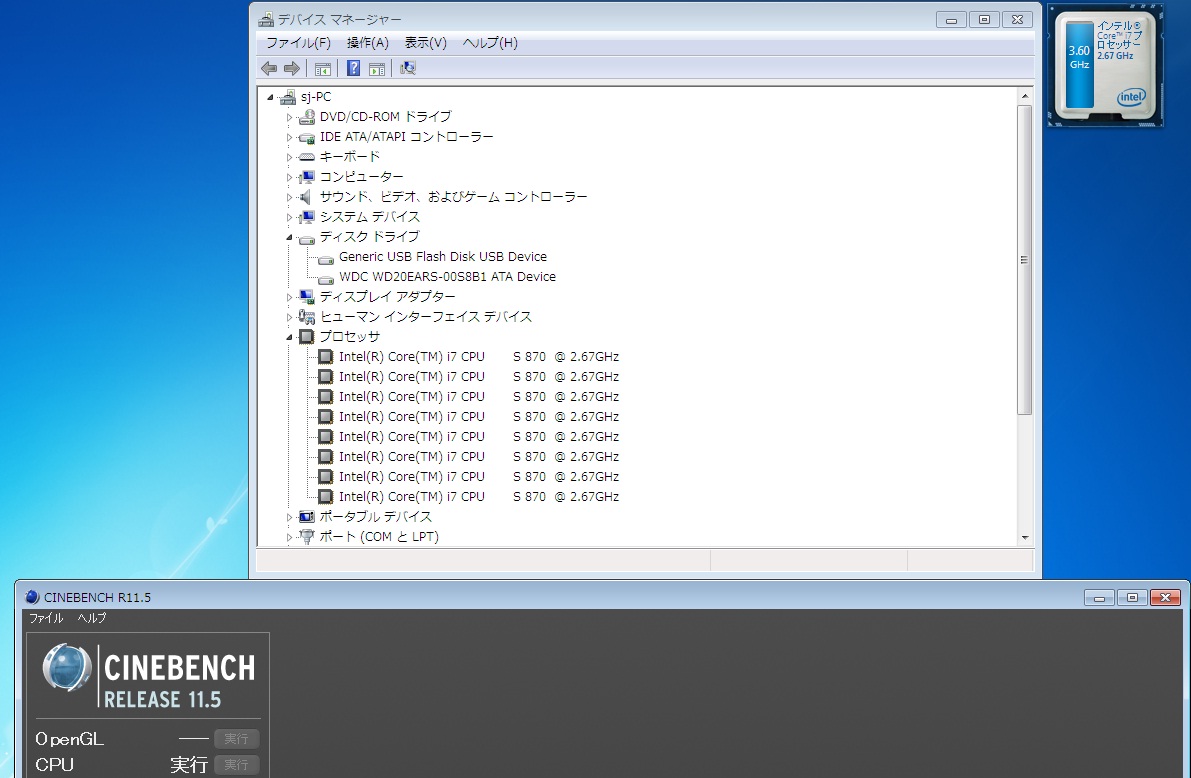The image size is (1191, 778).
Task: Select the ヒューマン インターフェイス デバイス row
Action: [x=425, y=317]
